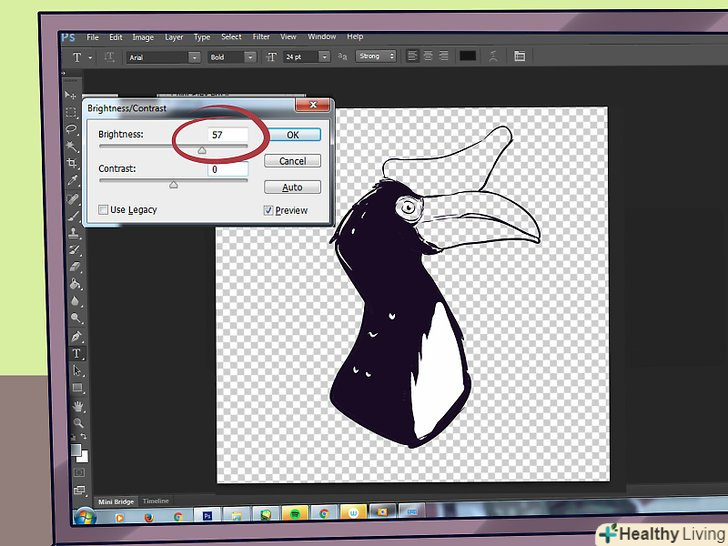
Task: Uncheck the Preview checkbox
Action: (x=268, y=210)
